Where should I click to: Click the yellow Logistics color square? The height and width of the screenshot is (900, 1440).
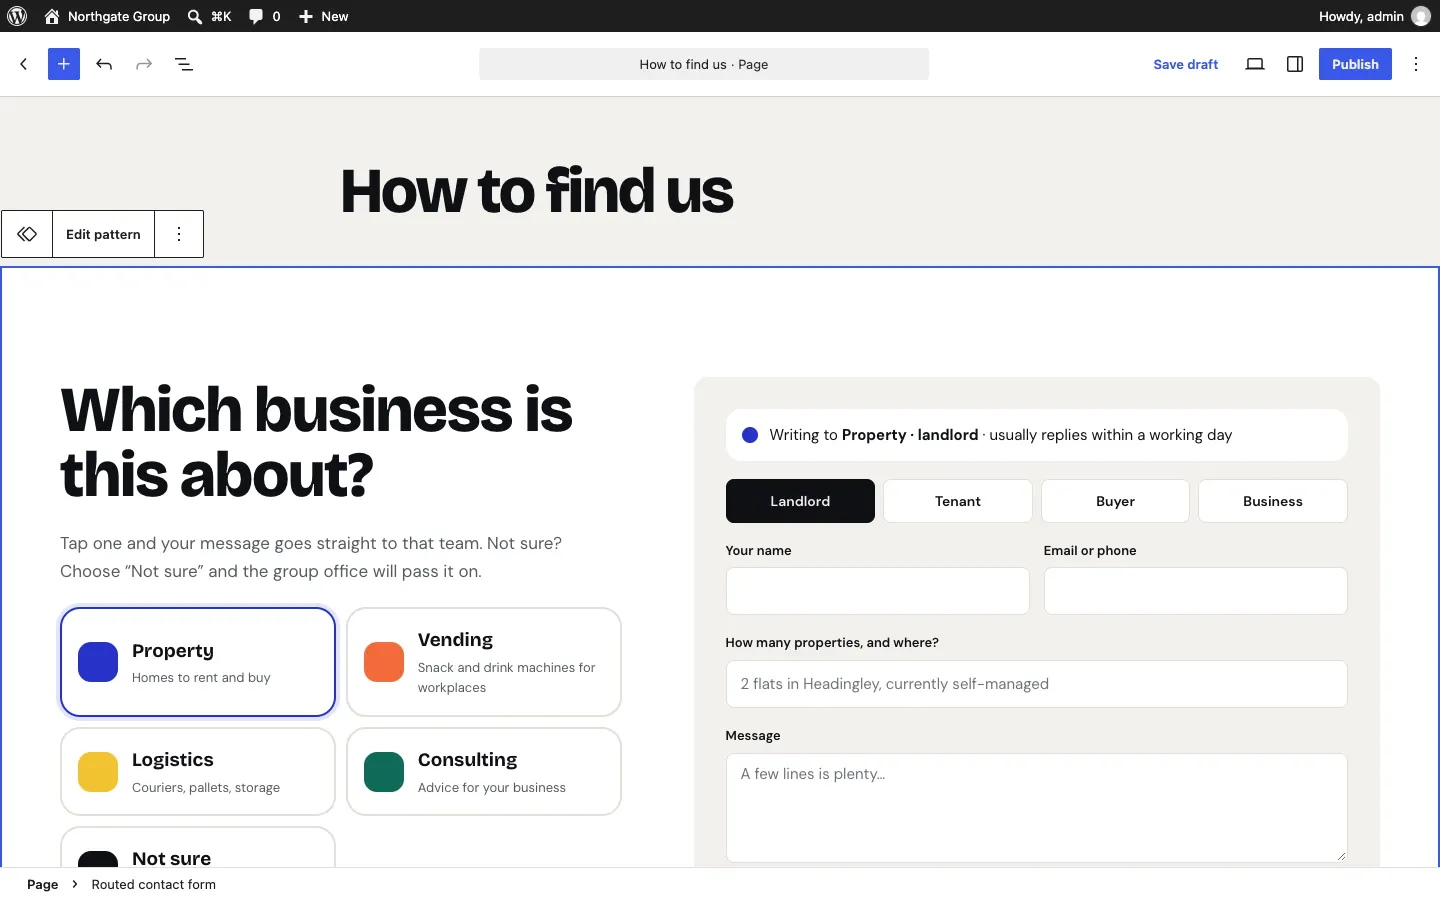point(98,772)
